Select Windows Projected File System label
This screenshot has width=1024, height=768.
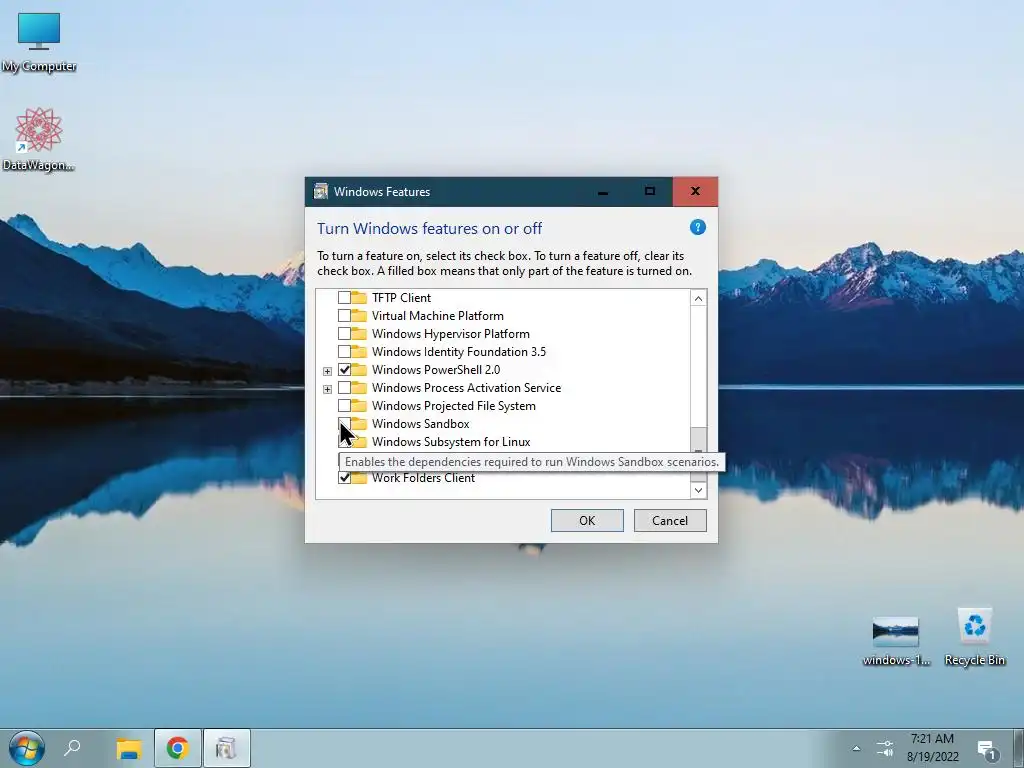[453, 406]
